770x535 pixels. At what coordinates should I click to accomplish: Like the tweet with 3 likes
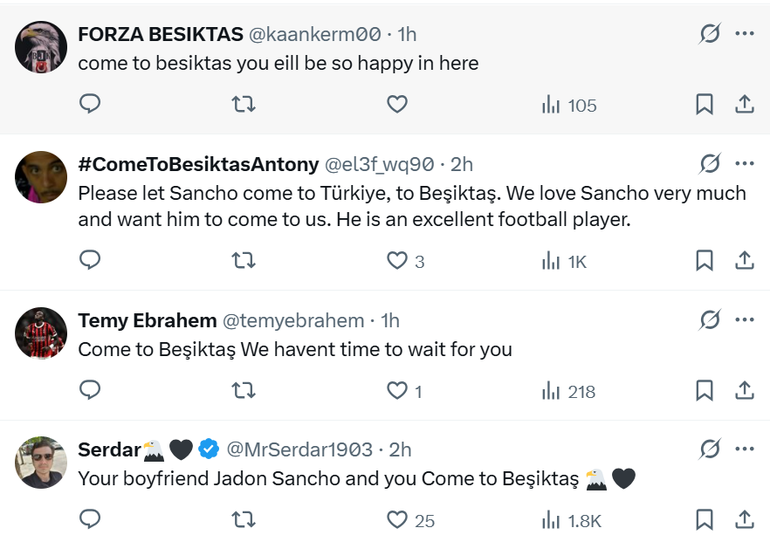(397, 261)
